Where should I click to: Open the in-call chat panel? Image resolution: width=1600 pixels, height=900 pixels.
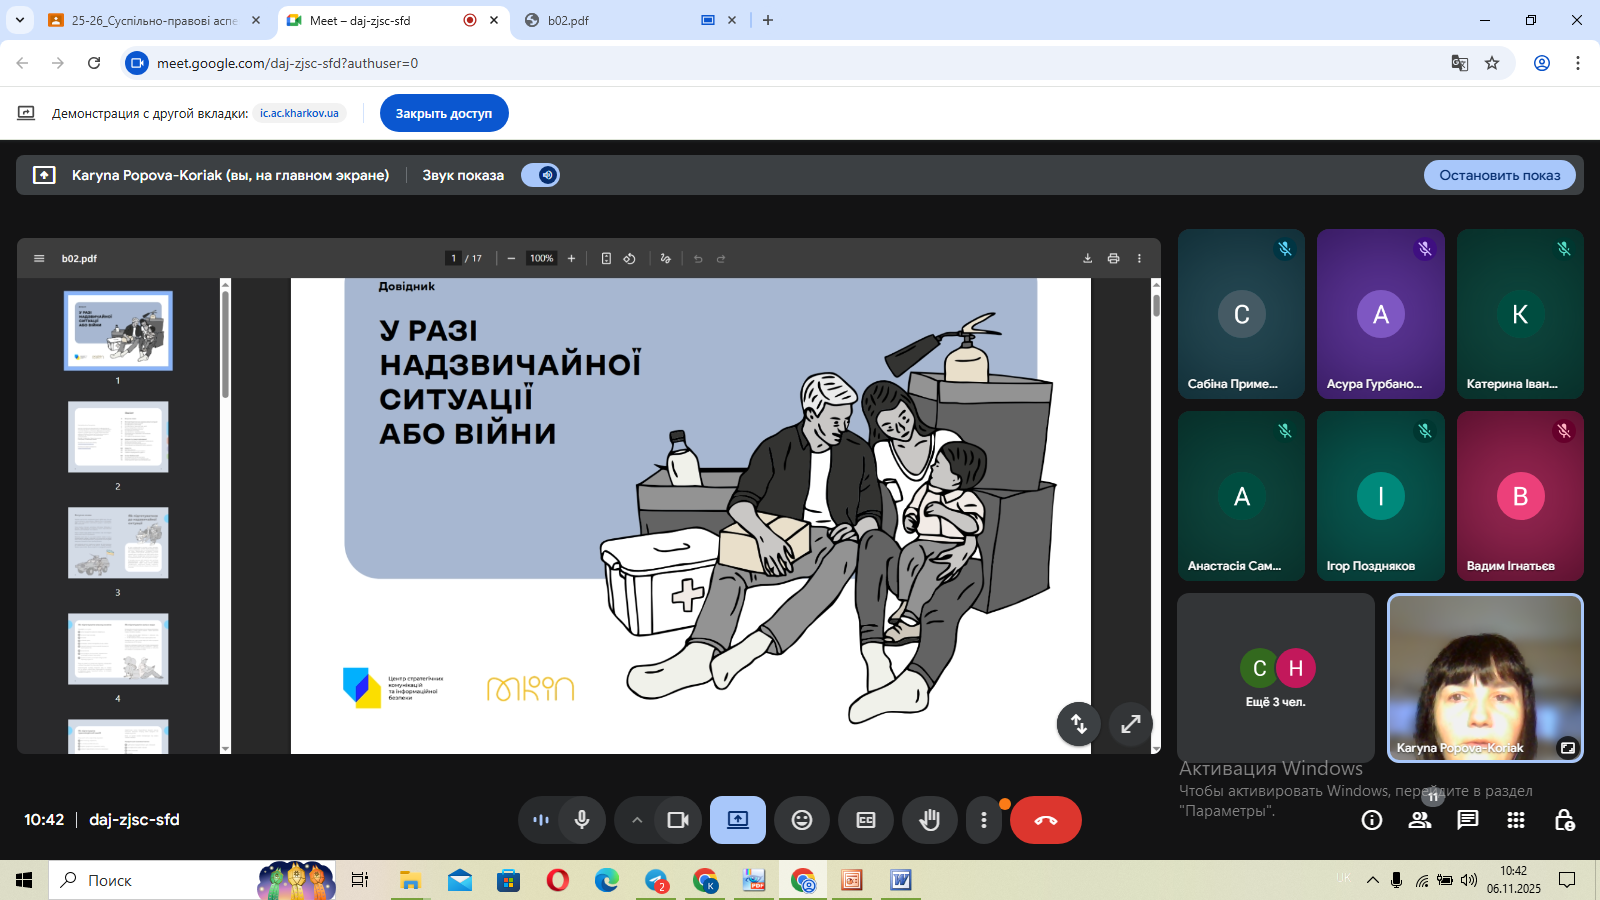1467,820
